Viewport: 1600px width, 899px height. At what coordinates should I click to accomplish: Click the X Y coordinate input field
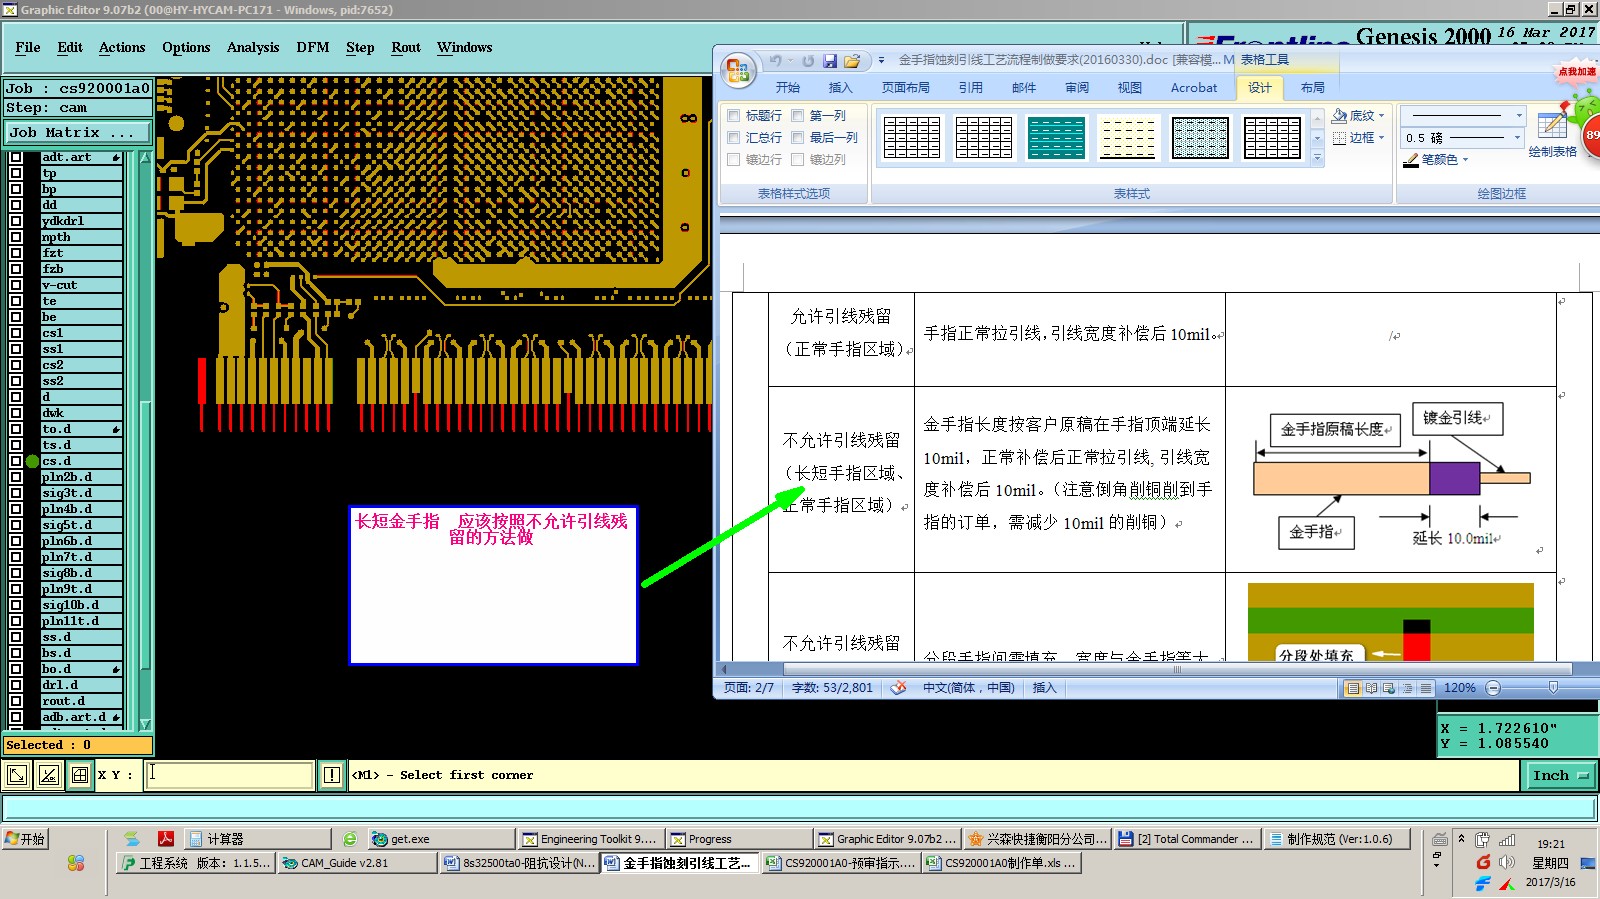[229, 775]
